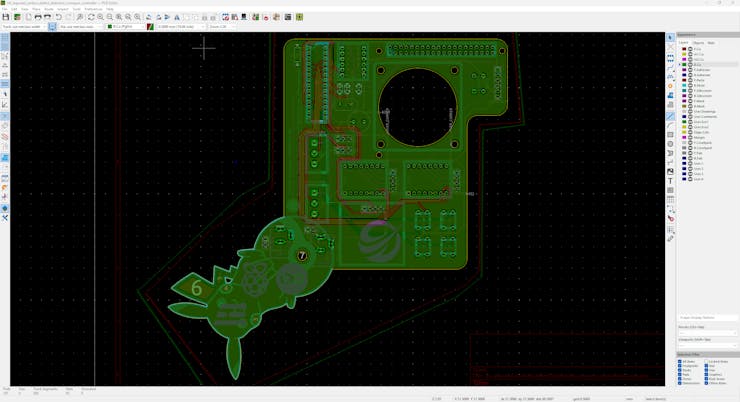The image size is (740, 402).
Task: Zoom out using the toolbar magnifier
Action: tap(109, 17)
